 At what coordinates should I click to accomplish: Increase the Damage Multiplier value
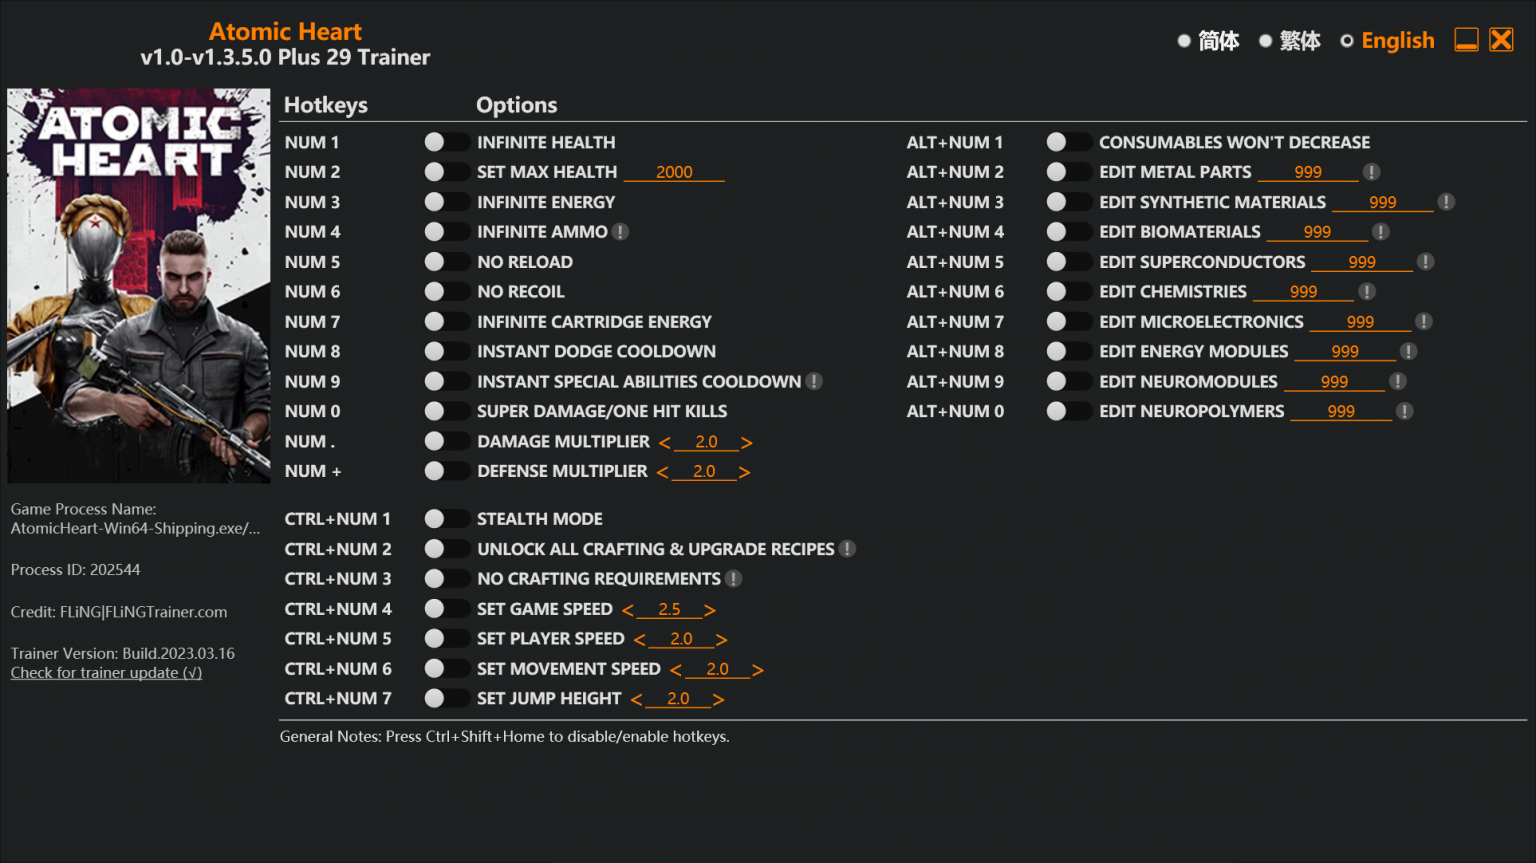click(x=746, y=442)
